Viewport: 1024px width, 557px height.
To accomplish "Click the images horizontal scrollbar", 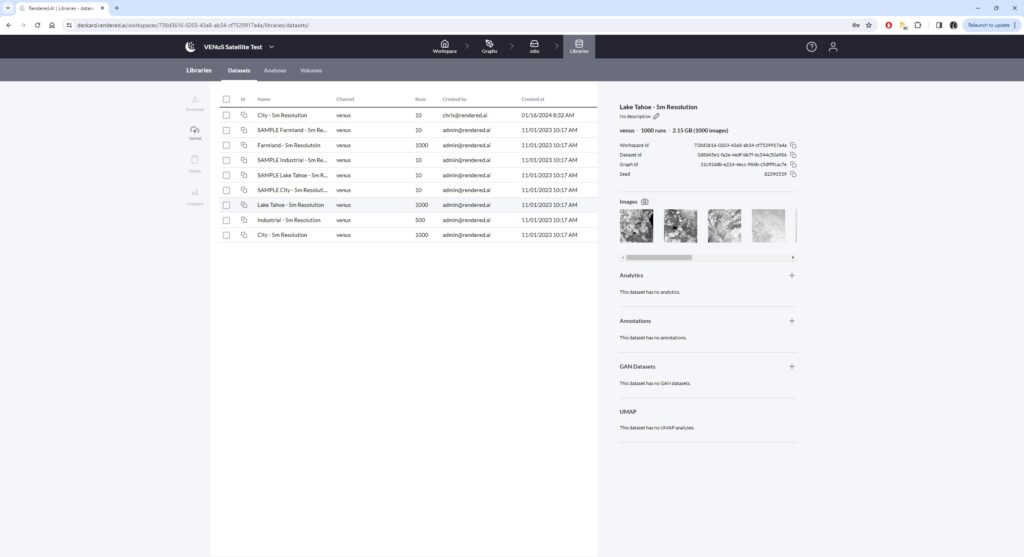I will coord(660,257).
